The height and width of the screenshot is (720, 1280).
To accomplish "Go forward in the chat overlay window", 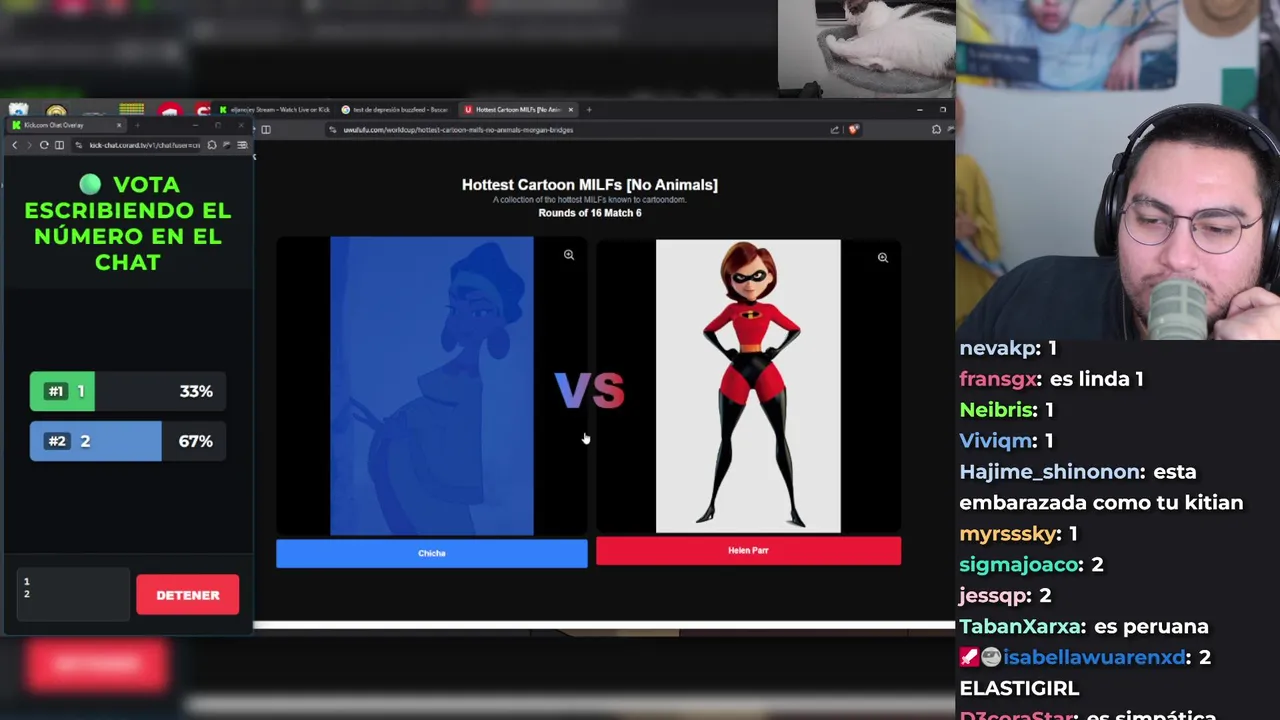I will (29, 145).
